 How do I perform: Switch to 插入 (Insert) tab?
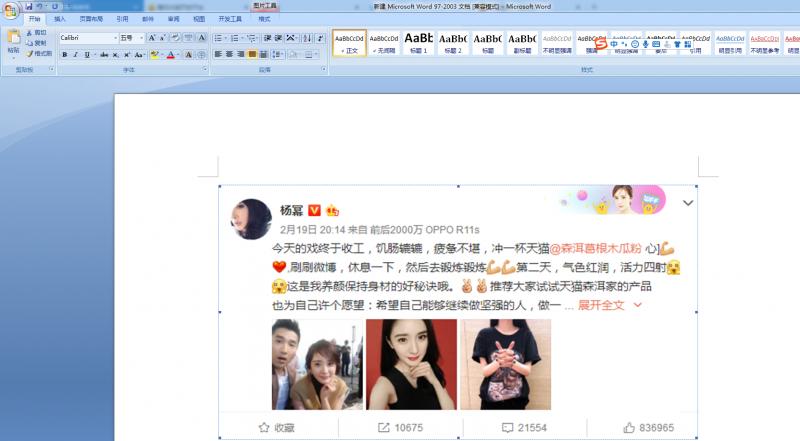[x=60, y=19]
